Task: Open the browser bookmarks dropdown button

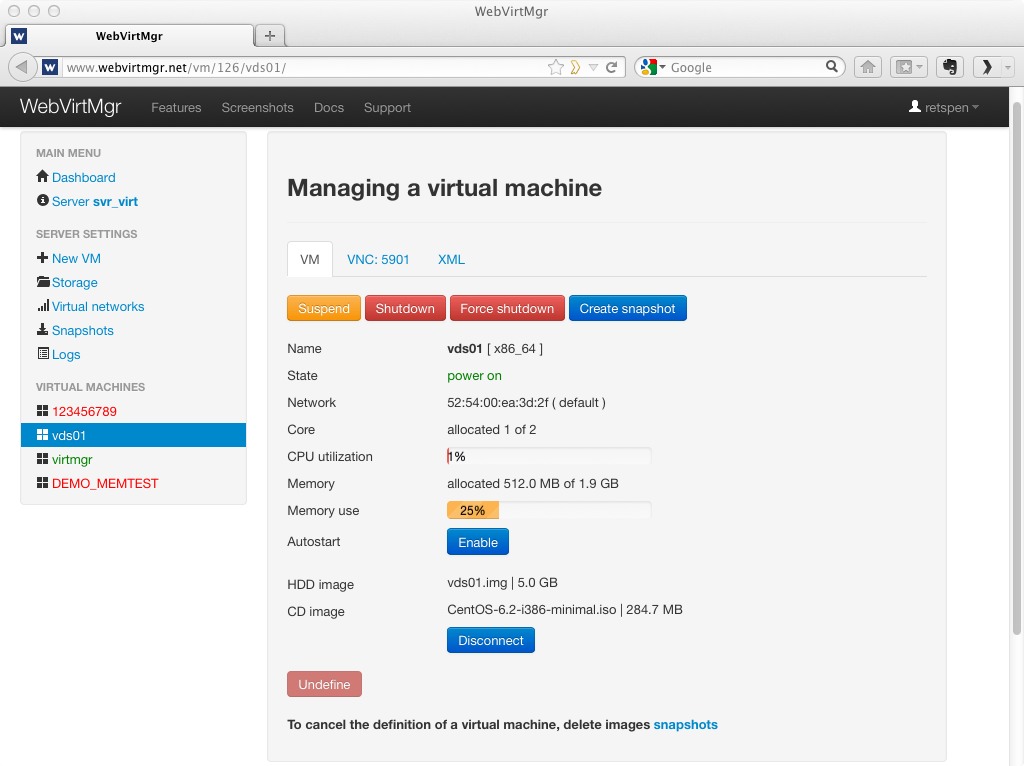Action: [910, 67]
